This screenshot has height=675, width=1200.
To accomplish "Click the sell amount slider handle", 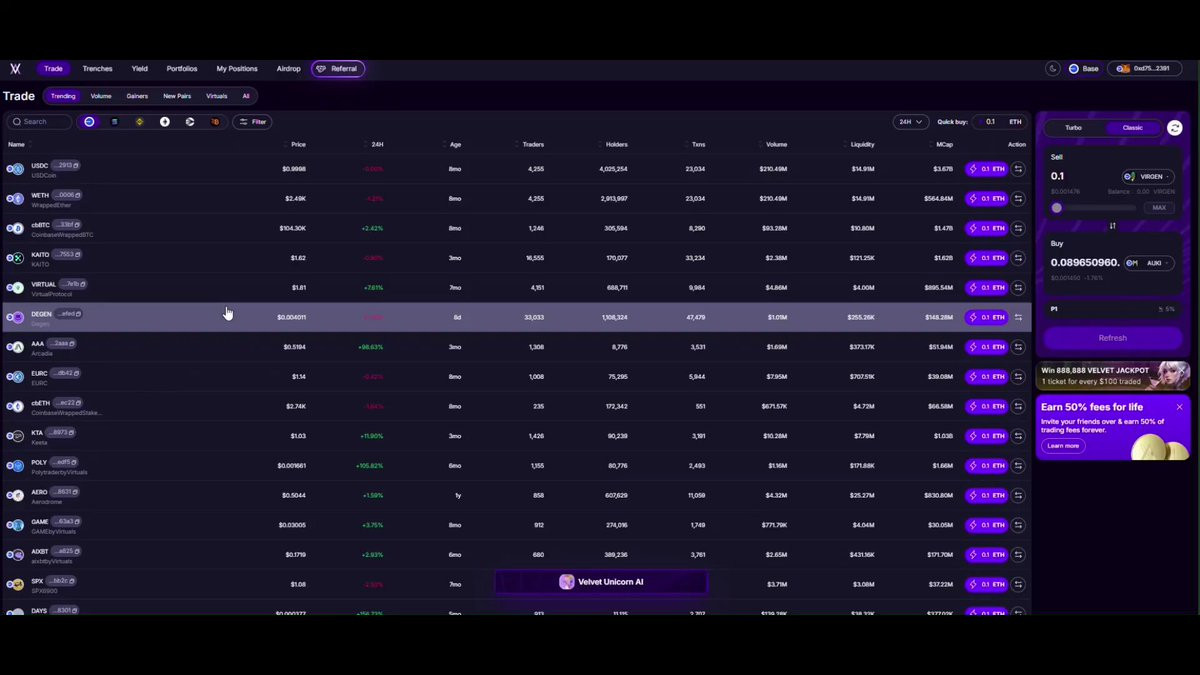I will 1057,208.
